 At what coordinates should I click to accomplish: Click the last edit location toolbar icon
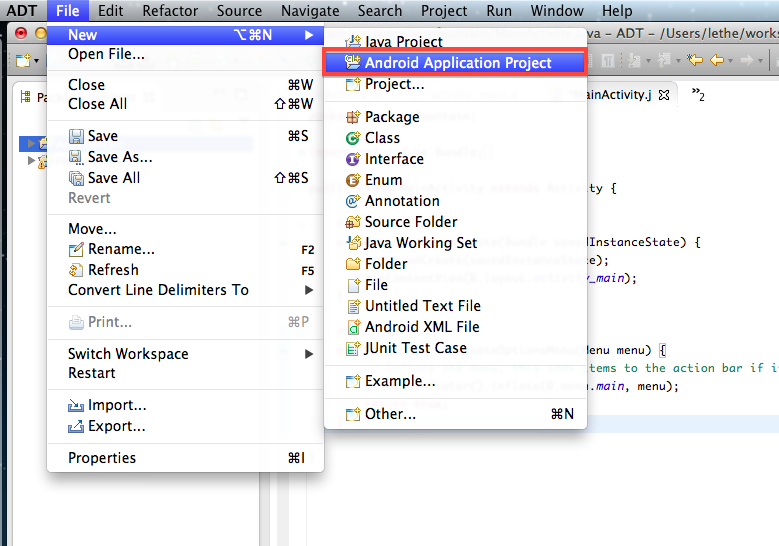point(695,60)
